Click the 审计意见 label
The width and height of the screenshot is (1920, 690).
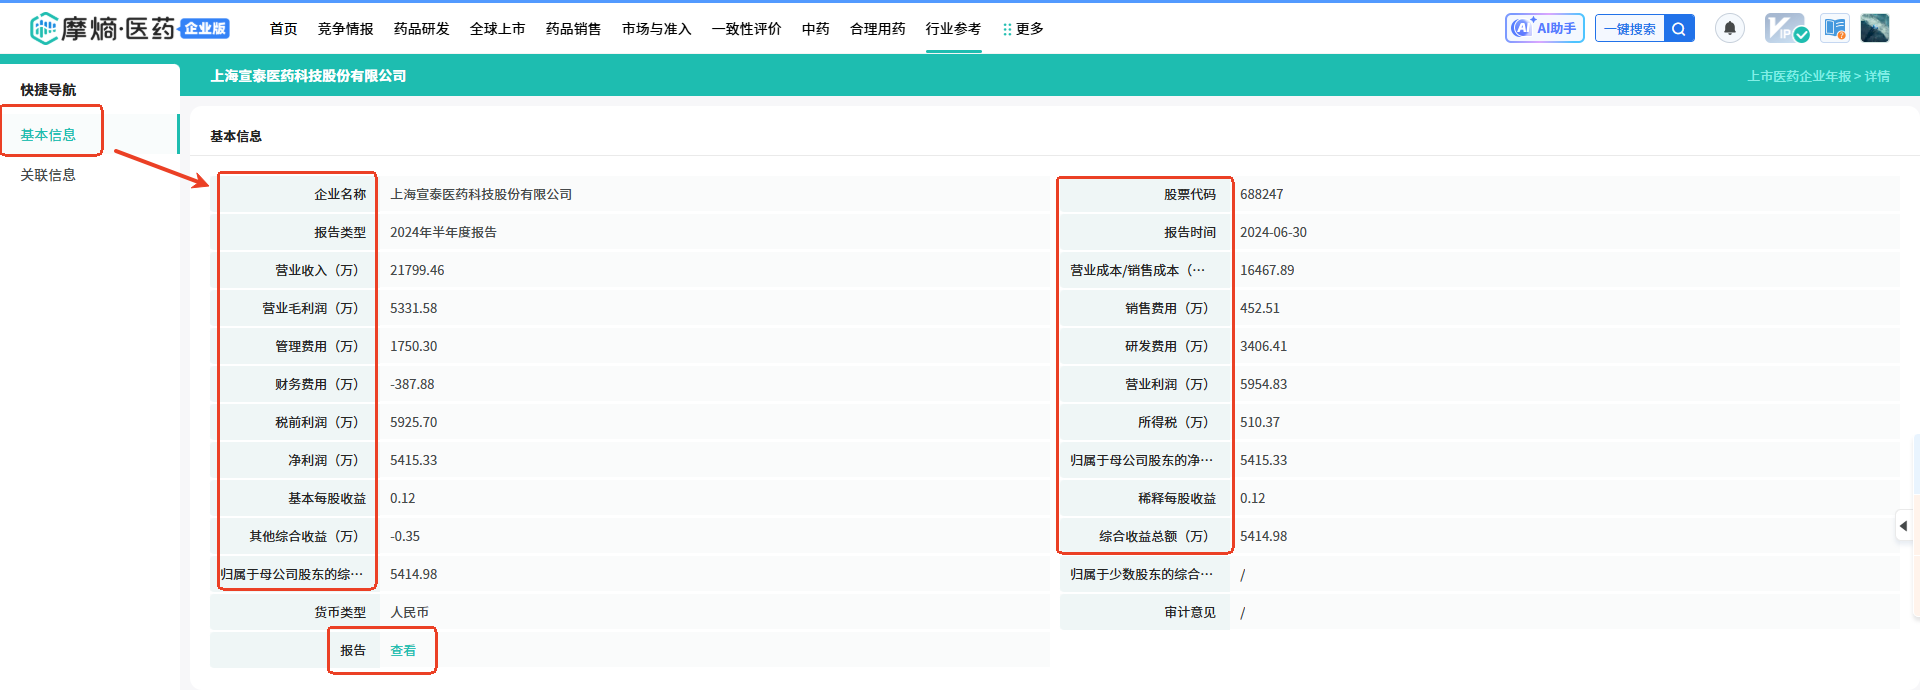tap(1190, 612)
